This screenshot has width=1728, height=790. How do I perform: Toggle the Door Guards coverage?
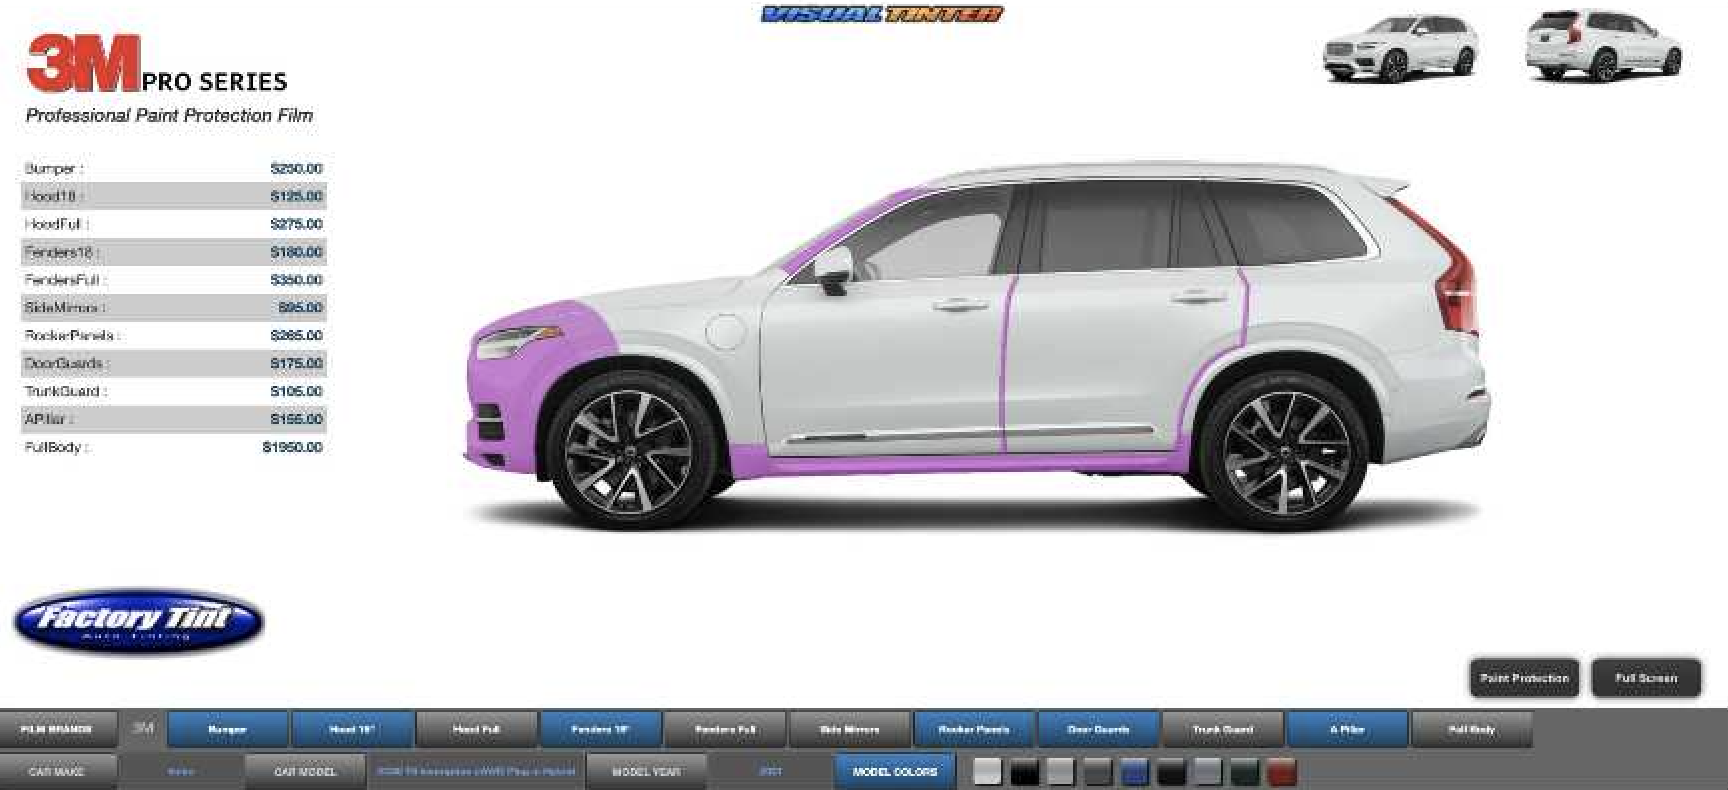point(1098,730)
